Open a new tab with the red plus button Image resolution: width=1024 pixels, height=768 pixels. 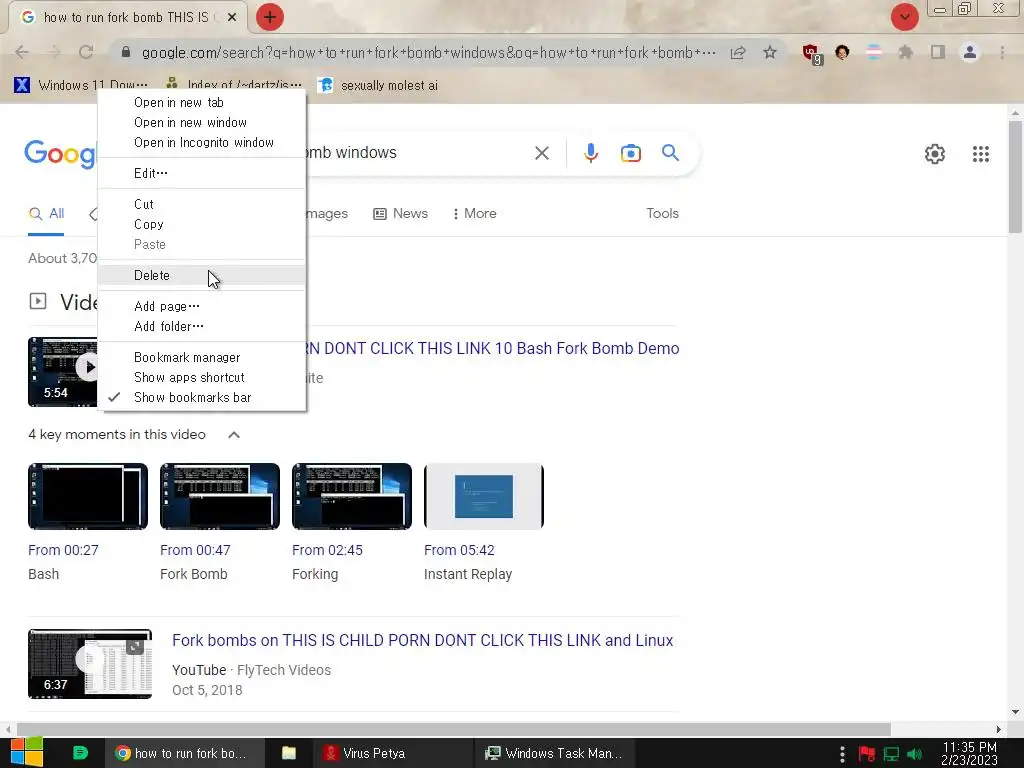(x=270, y=17)
